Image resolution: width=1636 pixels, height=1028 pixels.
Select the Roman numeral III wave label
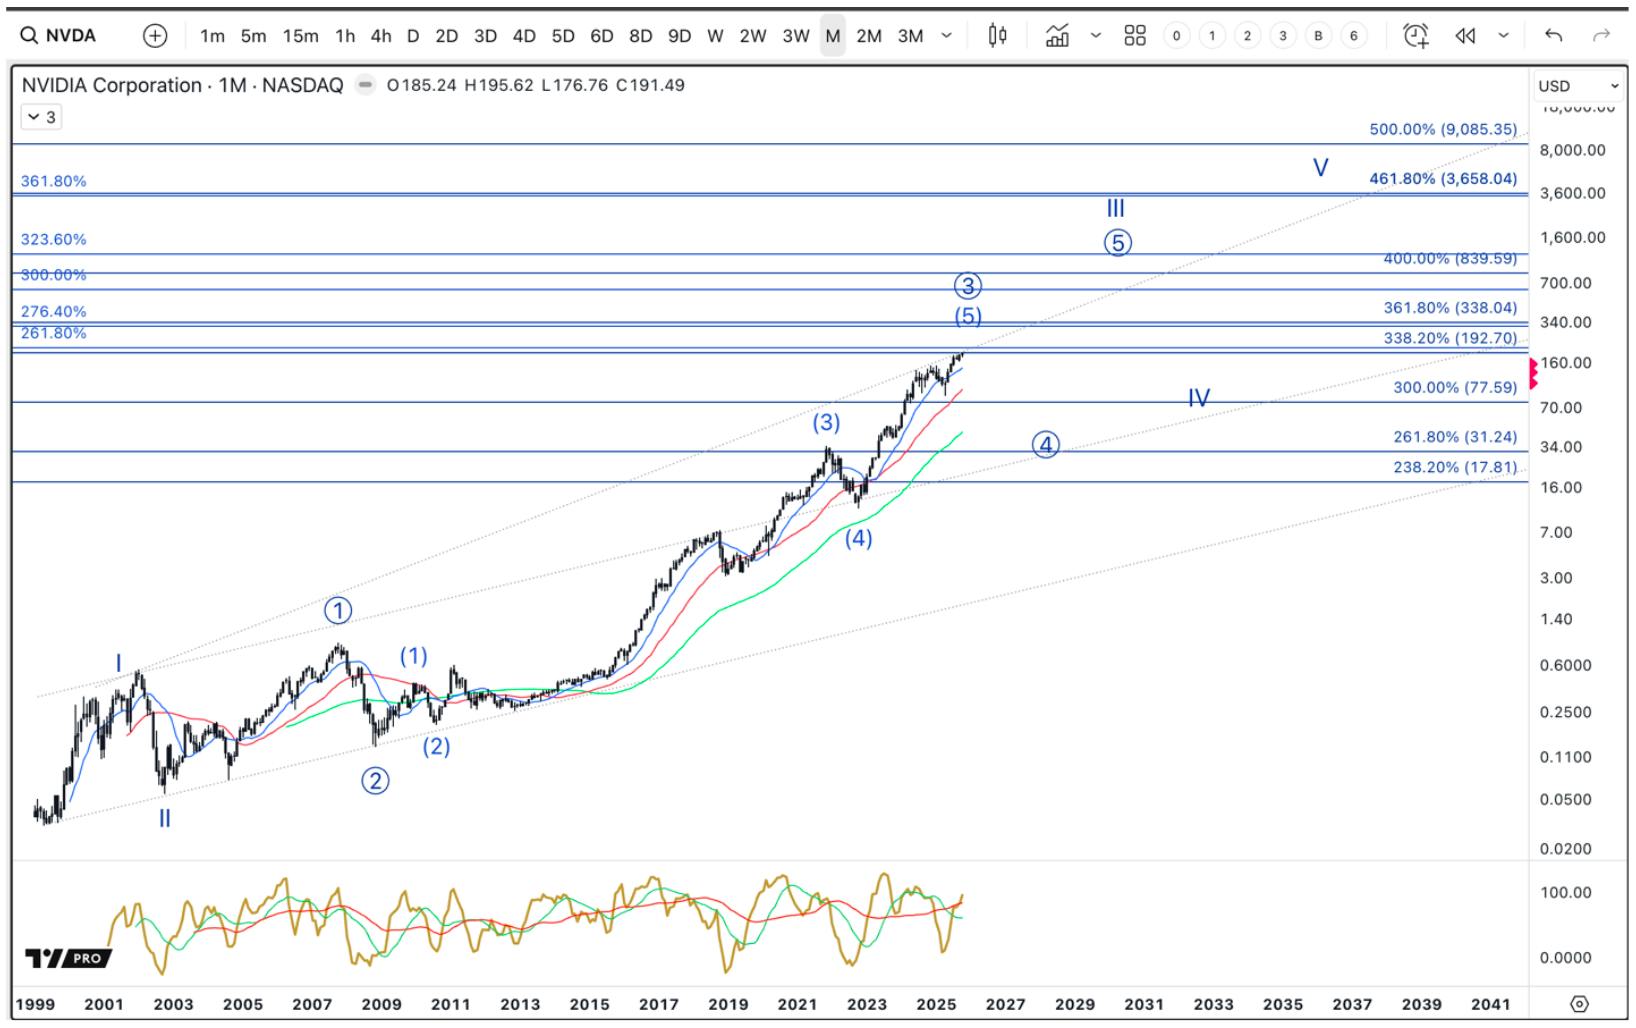tap(1115, 208)
